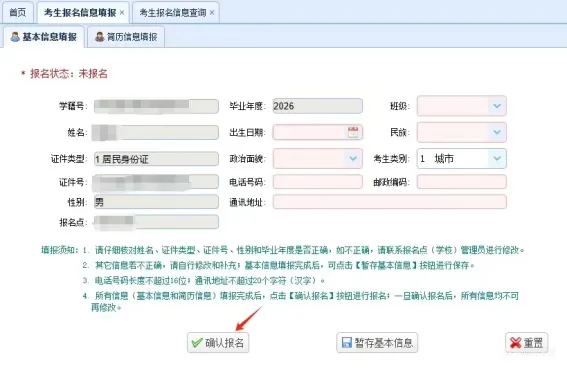This screenshot has height=369, width=567.
Task: Click the 证件类型 field 居民身份证
Action: point(156,159)
